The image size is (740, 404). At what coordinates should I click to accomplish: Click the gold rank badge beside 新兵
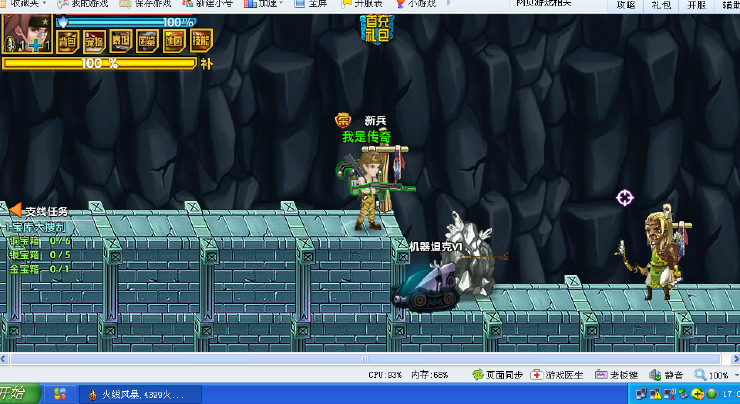coord(343,120)
